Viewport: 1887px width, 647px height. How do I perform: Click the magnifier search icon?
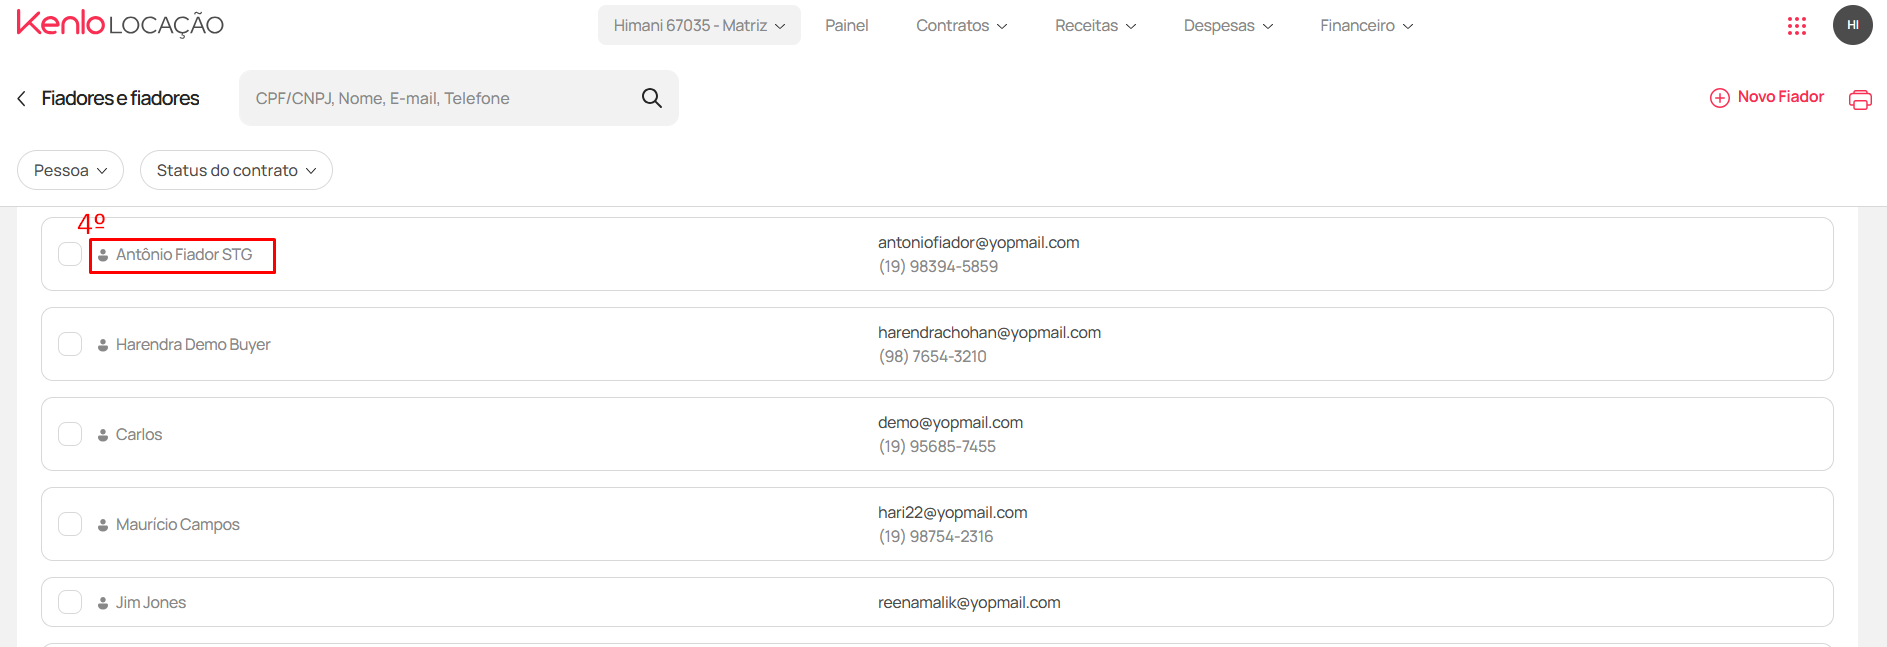652,98
